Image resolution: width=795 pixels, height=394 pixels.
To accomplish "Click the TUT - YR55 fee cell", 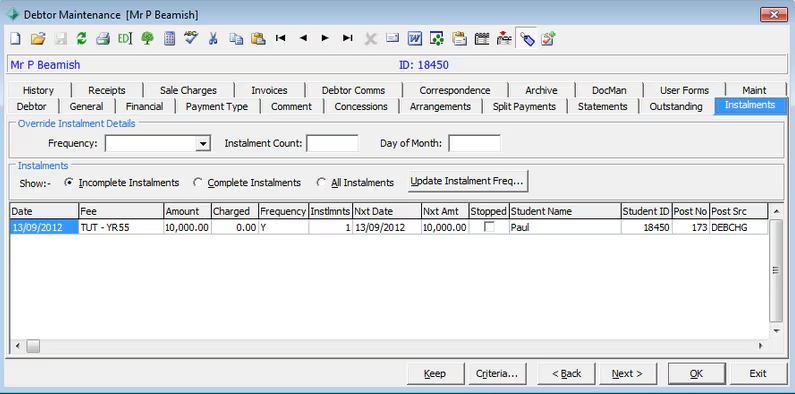I will pos(121,227).
